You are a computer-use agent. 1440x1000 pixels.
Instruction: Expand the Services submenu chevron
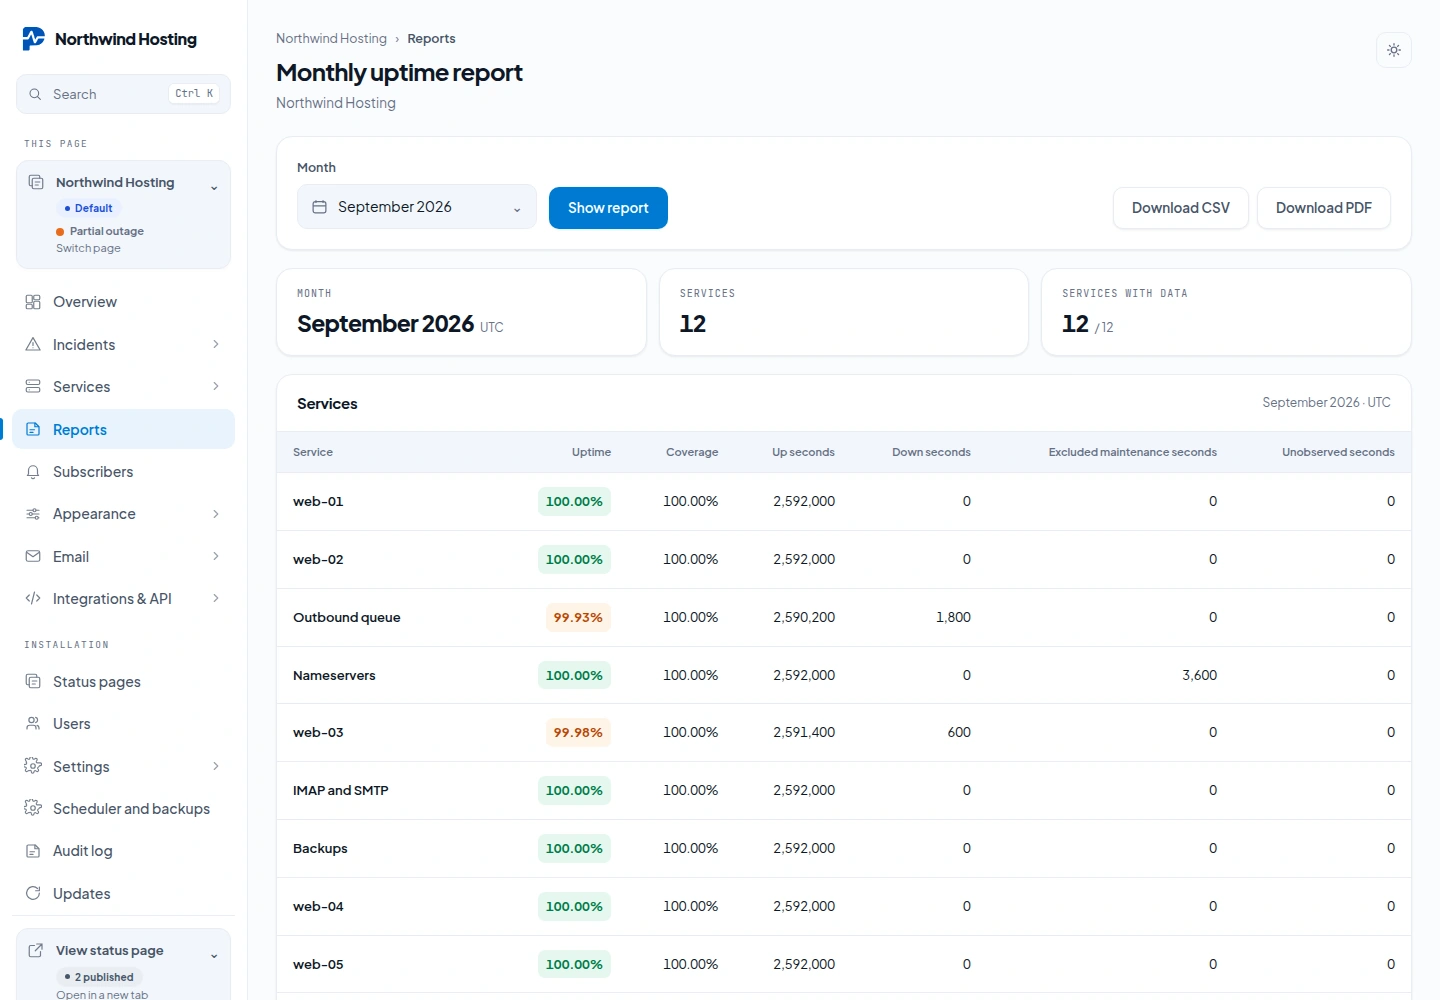coord(216,386)
